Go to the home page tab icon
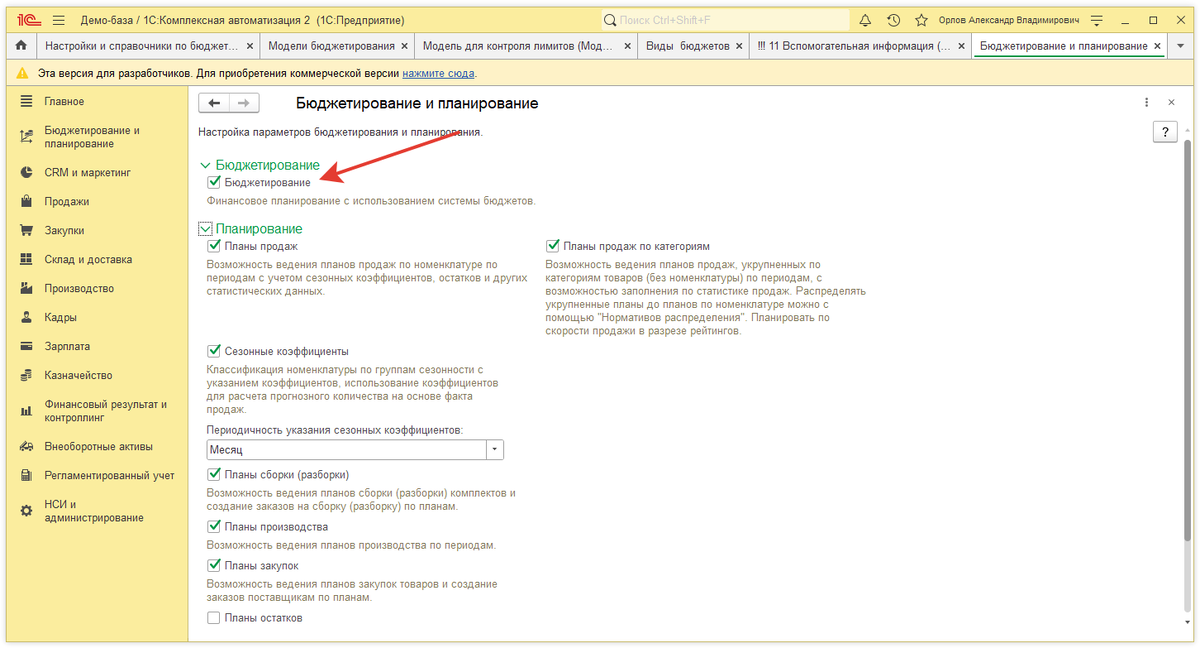This screenshot has width=1200, height=648. coord(21,46)
